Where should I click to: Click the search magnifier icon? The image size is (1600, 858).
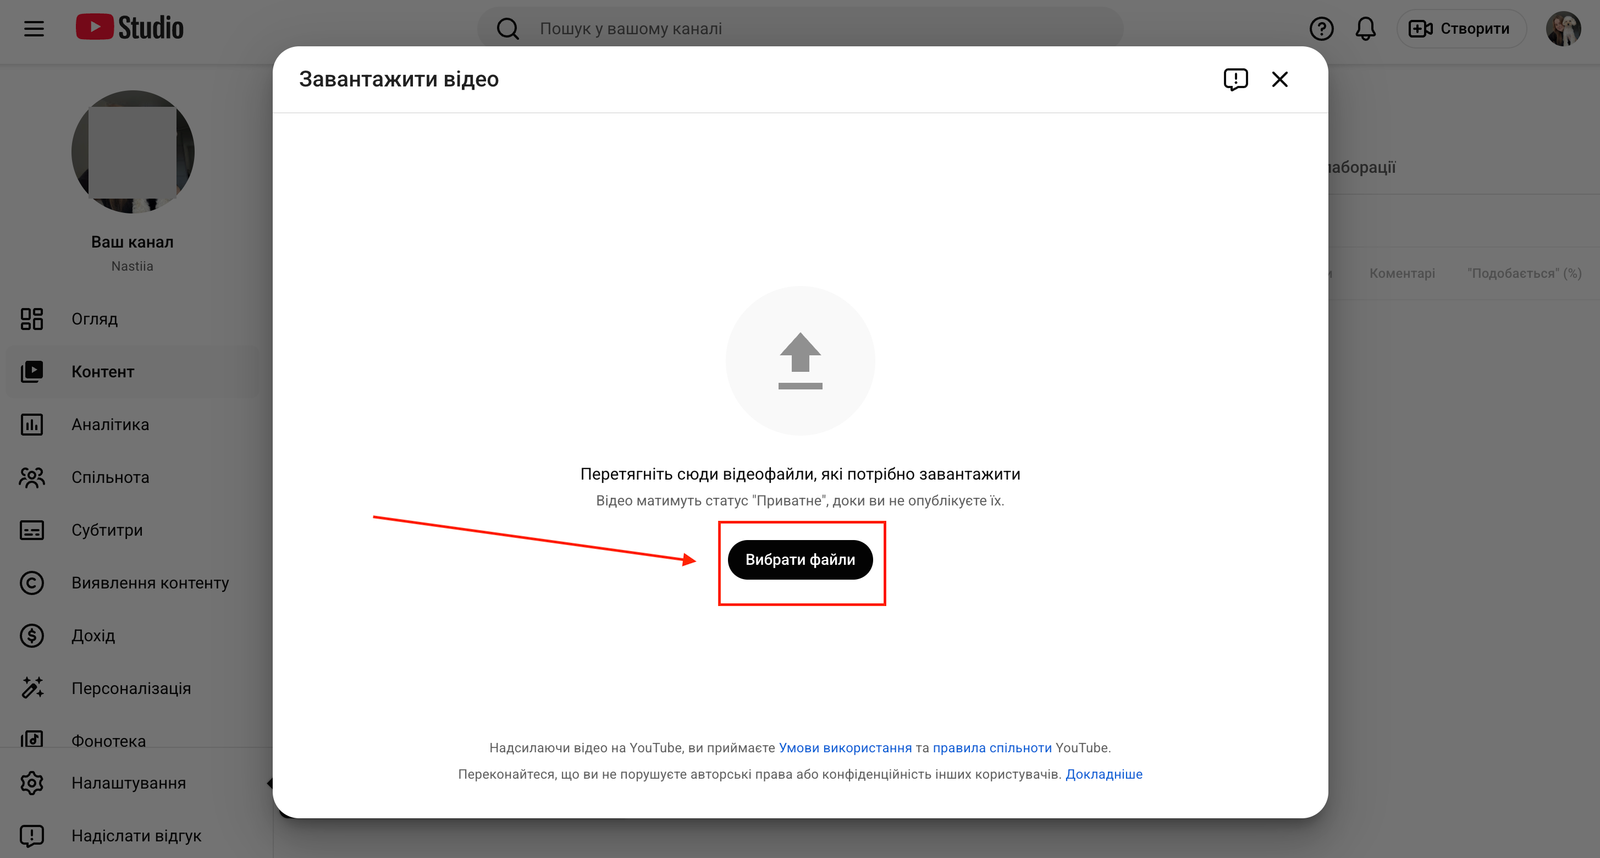(x=508, y=29)
